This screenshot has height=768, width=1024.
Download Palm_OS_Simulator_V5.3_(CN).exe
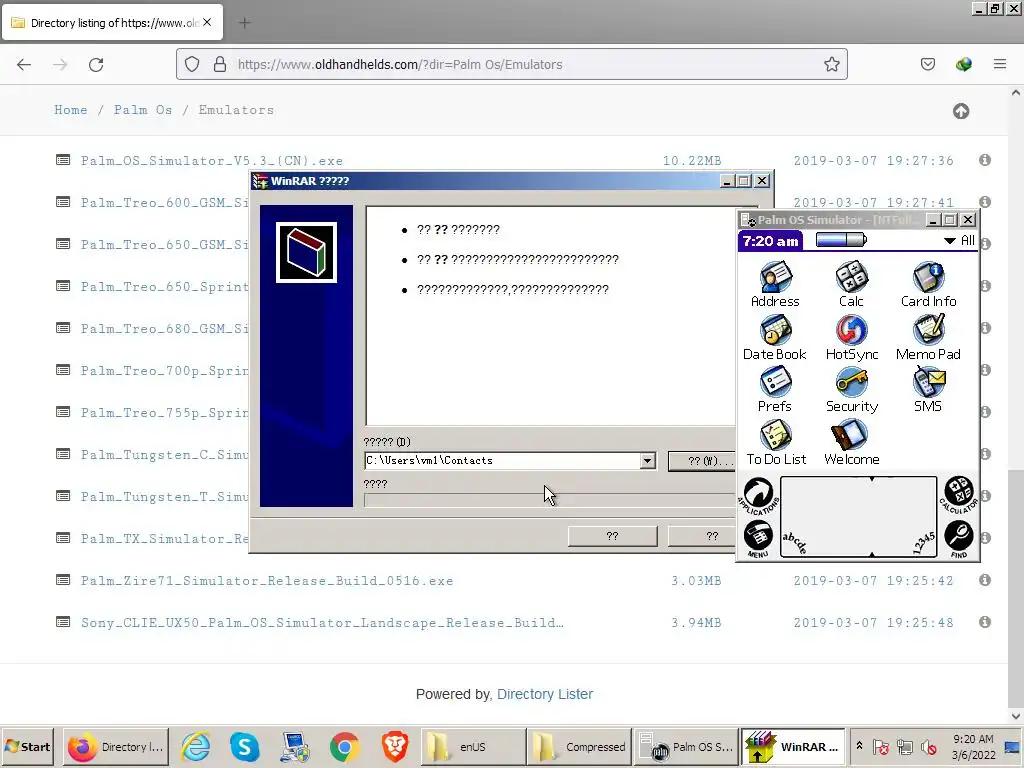pyautogui.click(x=212, y=161)
